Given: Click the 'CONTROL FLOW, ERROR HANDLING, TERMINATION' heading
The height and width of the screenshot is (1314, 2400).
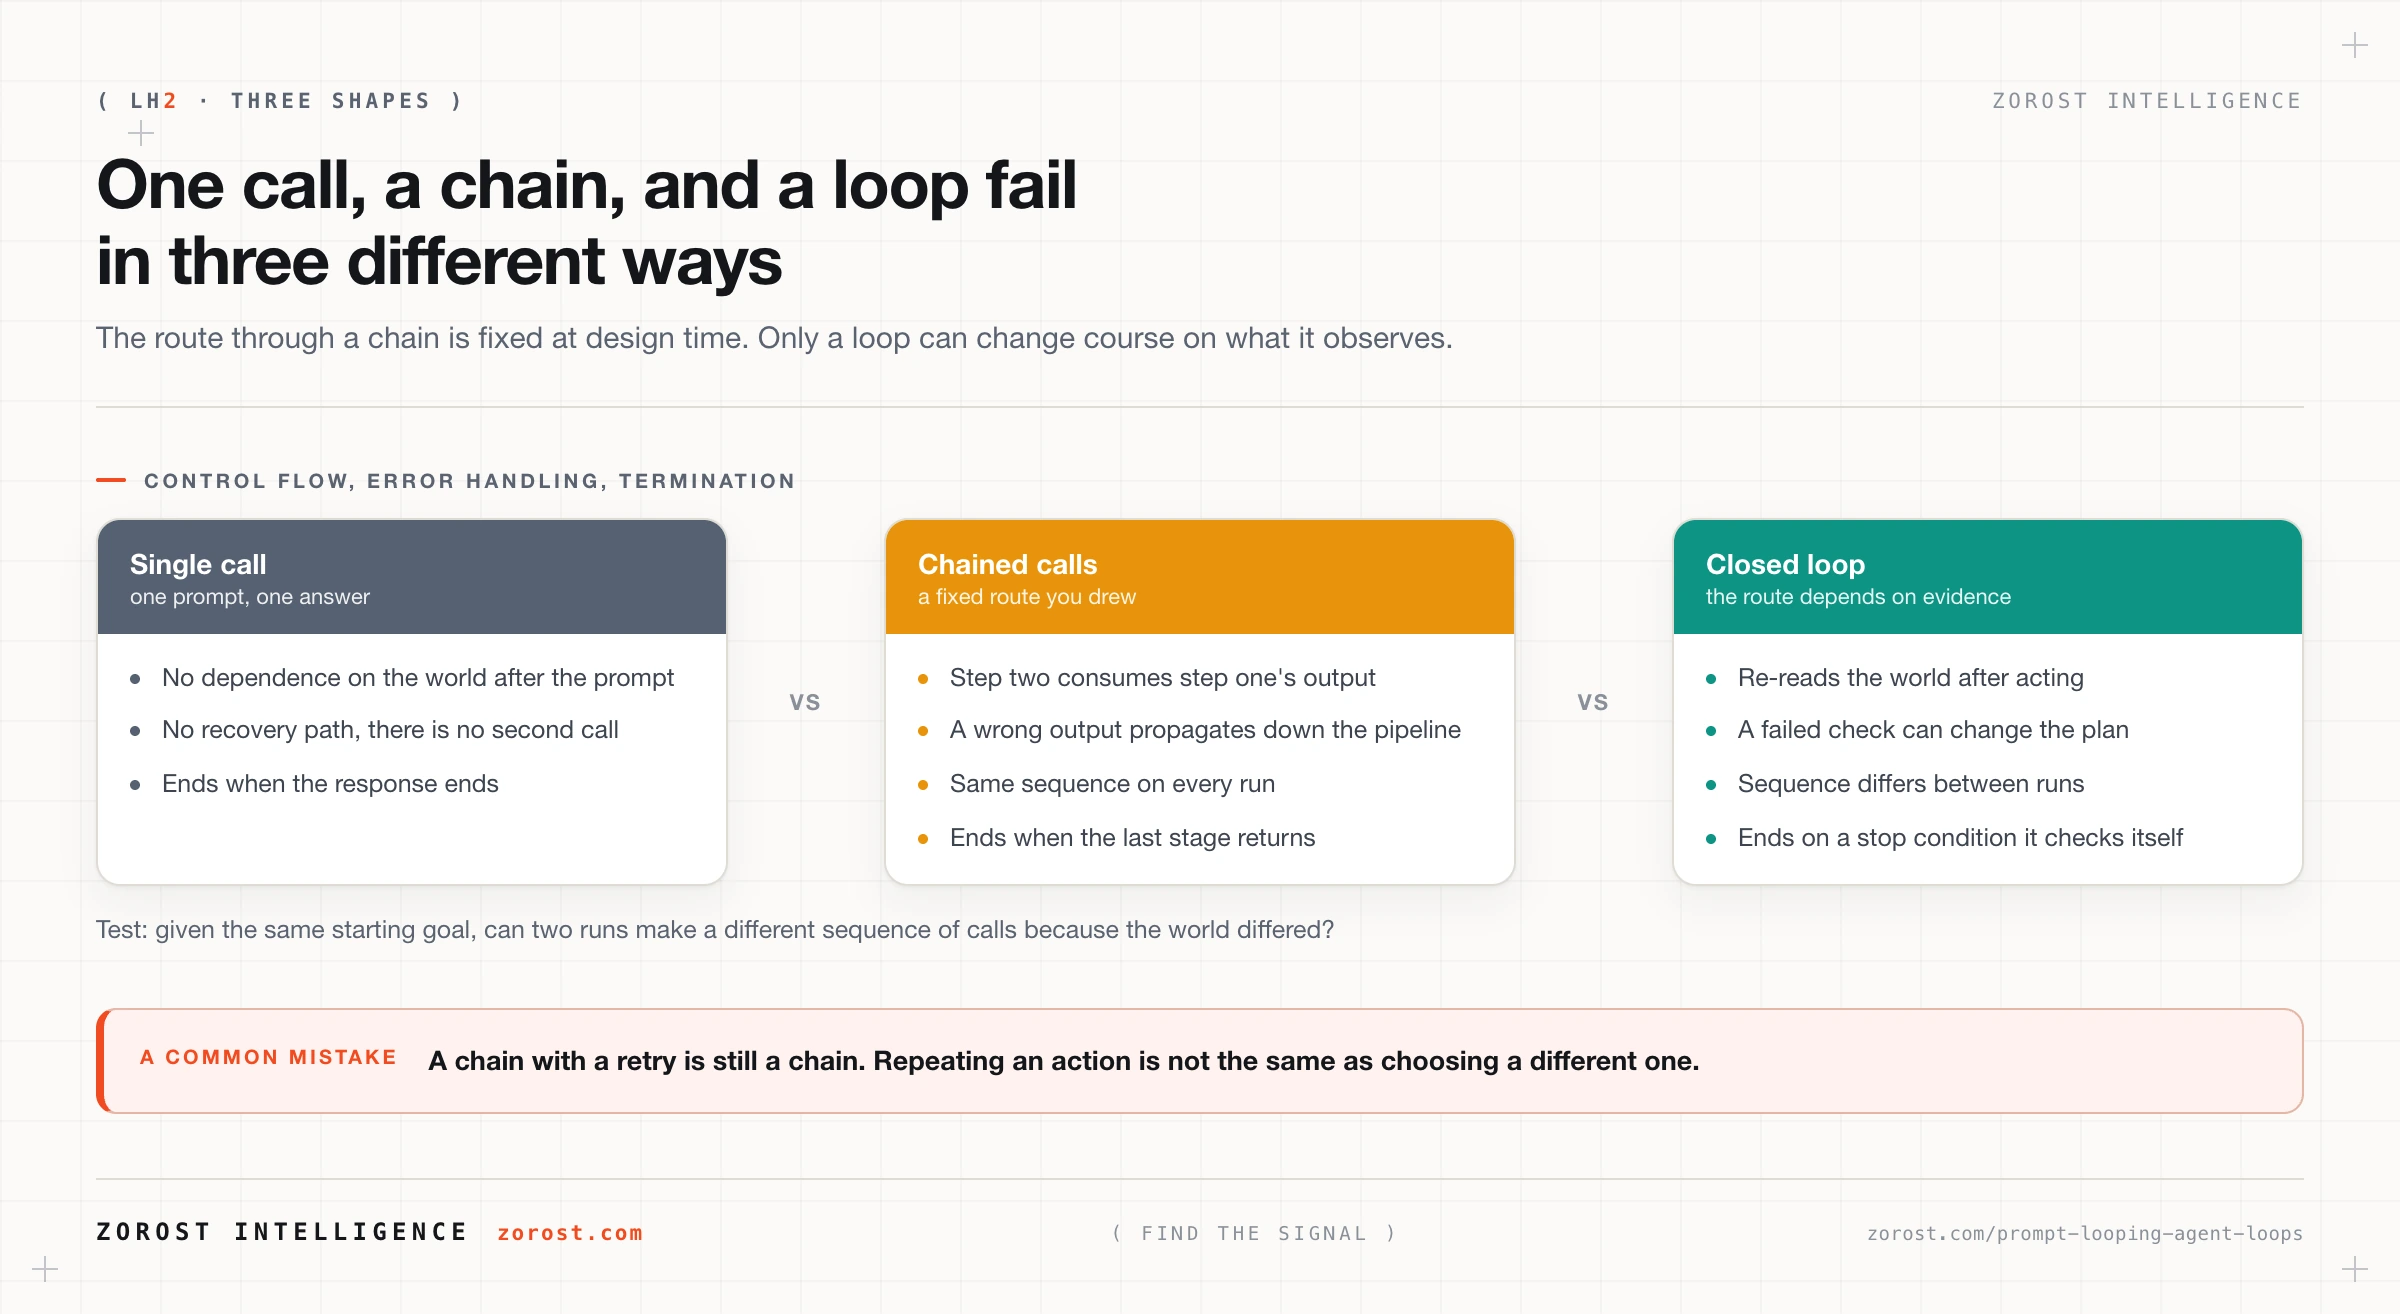Looking at the screenshot, I should pyautogui.click(x=470, y=481).
